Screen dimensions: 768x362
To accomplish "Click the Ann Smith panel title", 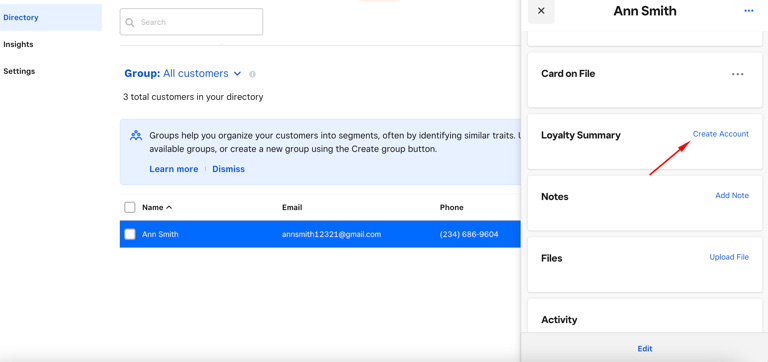I will [645, 11].
